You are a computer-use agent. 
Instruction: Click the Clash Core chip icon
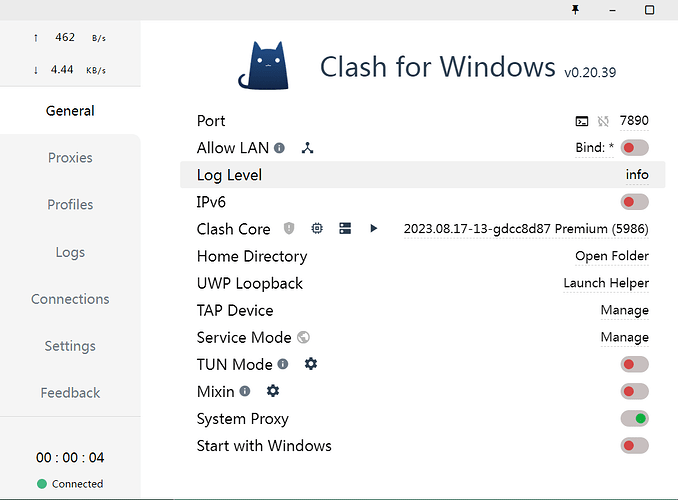click(317, 228)
